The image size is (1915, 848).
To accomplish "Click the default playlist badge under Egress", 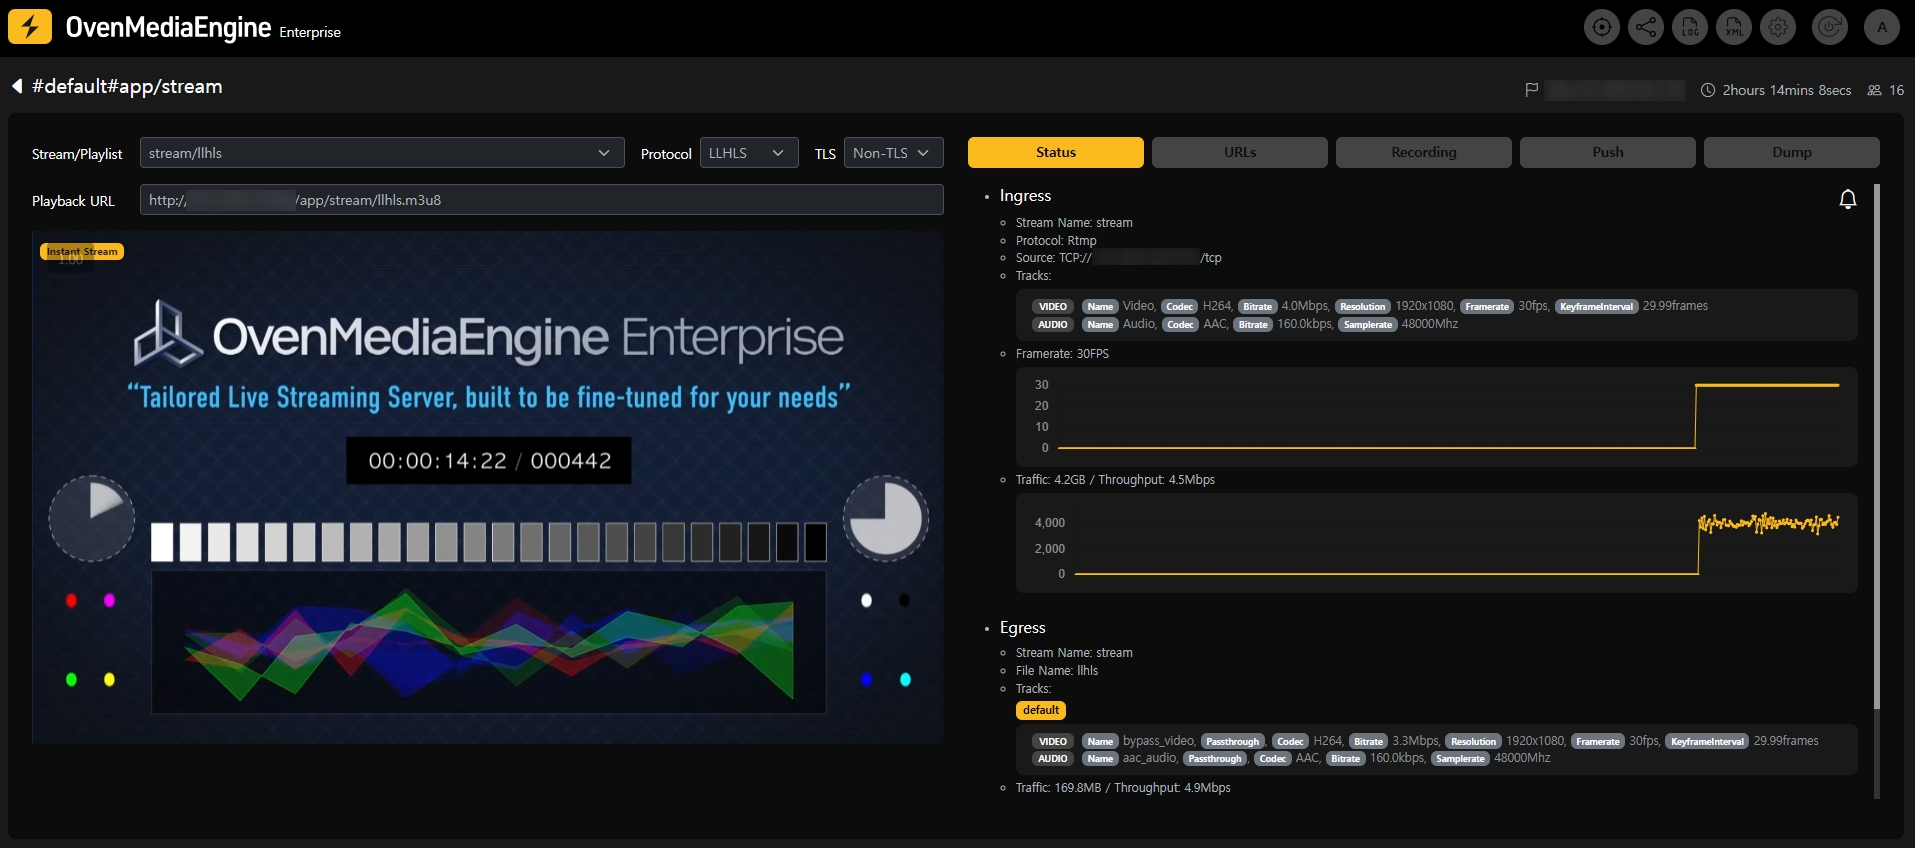I will pyautogui.click(x=1041, y=710).
